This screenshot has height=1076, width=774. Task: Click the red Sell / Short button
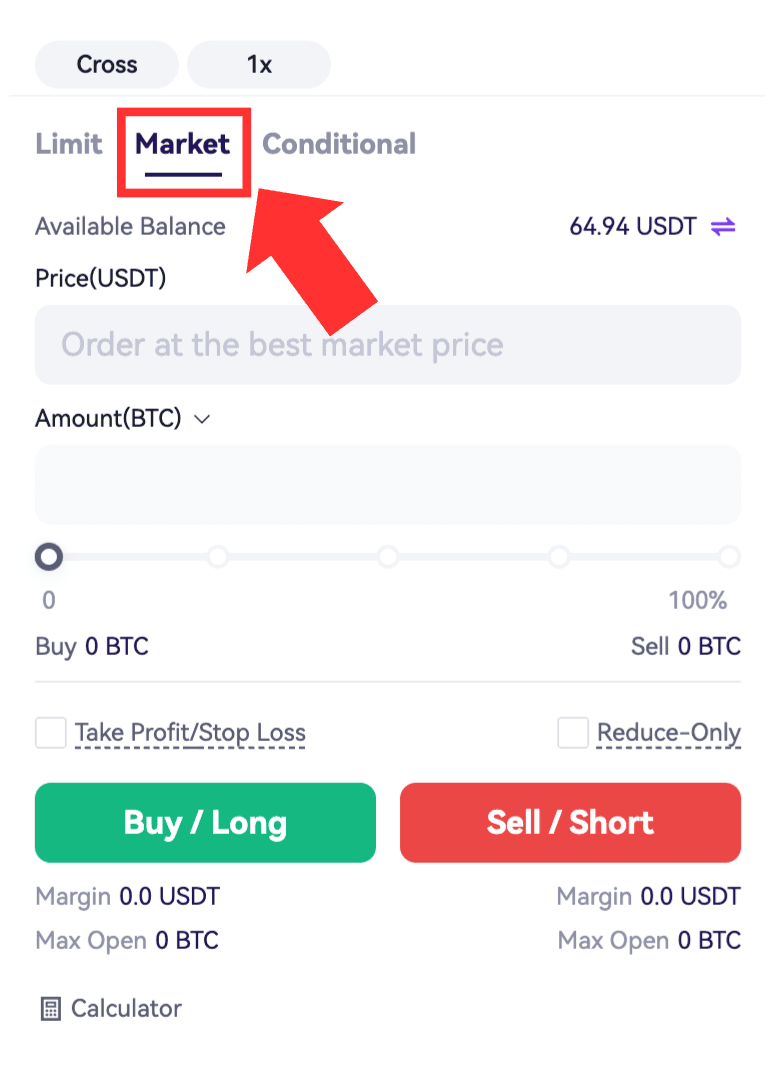[x=570, y=823]
